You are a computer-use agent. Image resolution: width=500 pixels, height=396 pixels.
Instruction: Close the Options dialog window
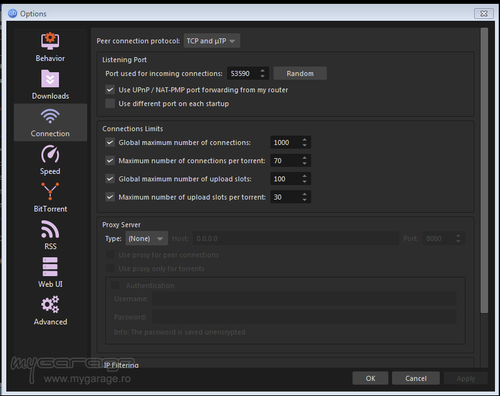pyautogui.click(x=484, y=13)
